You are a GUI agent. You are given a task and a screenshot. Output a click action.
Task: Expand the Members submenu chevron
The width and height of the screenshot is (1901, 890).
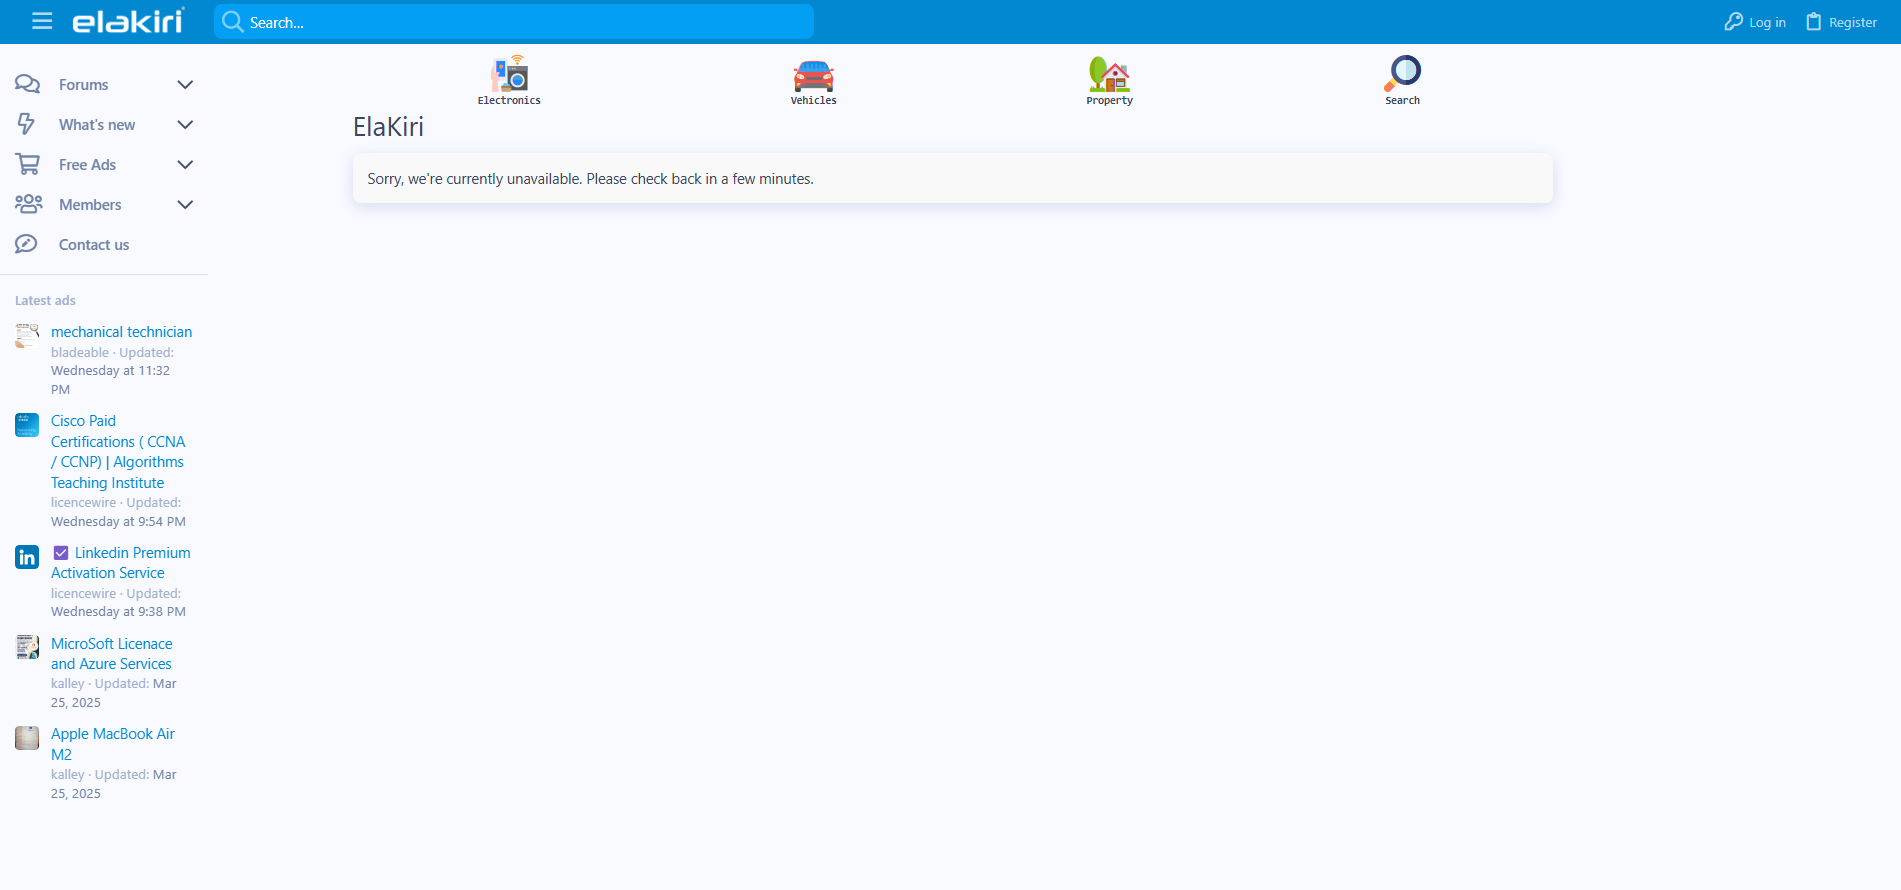185,205
